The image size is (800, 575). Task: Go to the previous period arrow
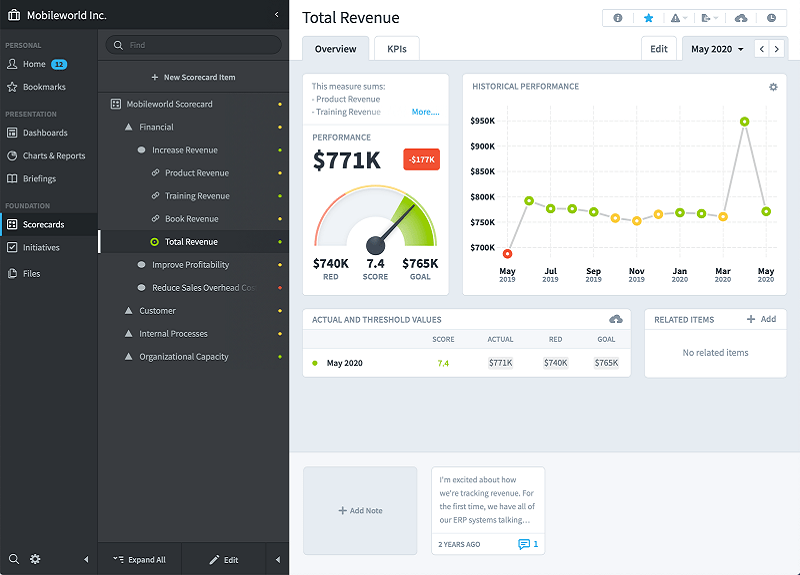761,49
